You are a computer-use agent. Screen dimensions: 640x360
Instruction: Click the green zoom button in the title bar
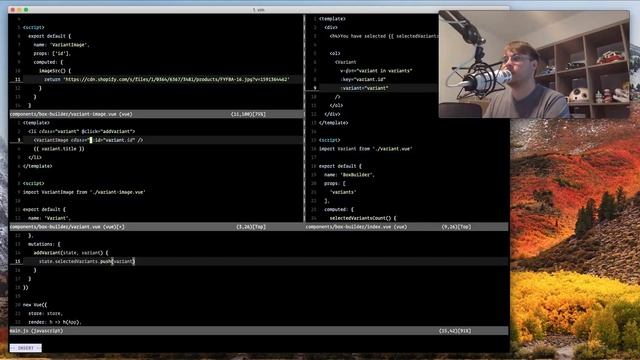[26, 9]
